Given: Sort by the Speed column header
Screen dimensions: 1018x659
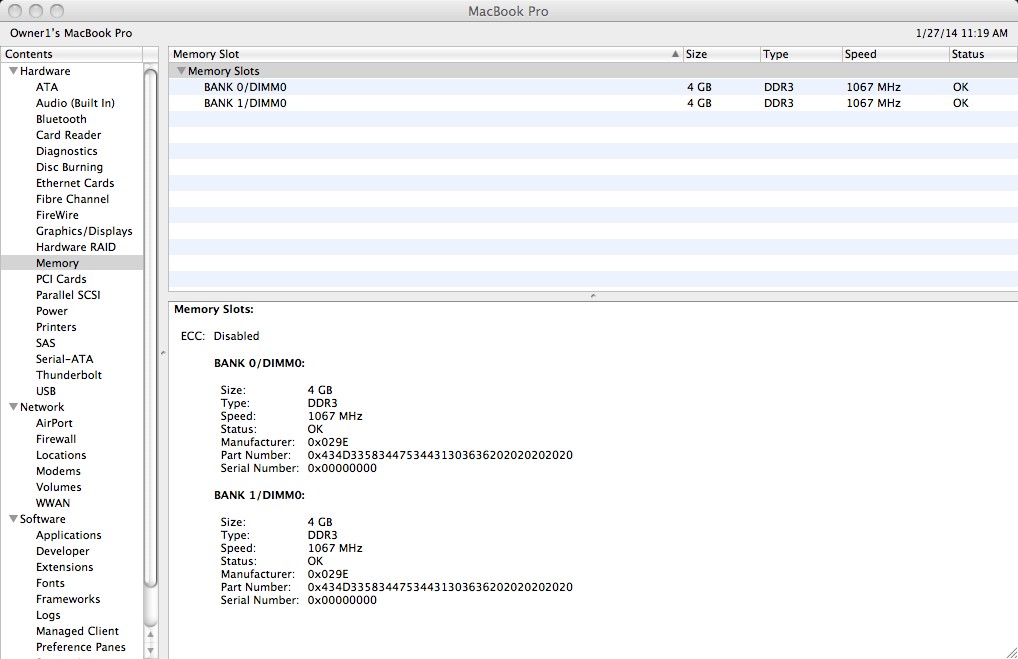Looking at the screenshot, I should click(895, 54).
